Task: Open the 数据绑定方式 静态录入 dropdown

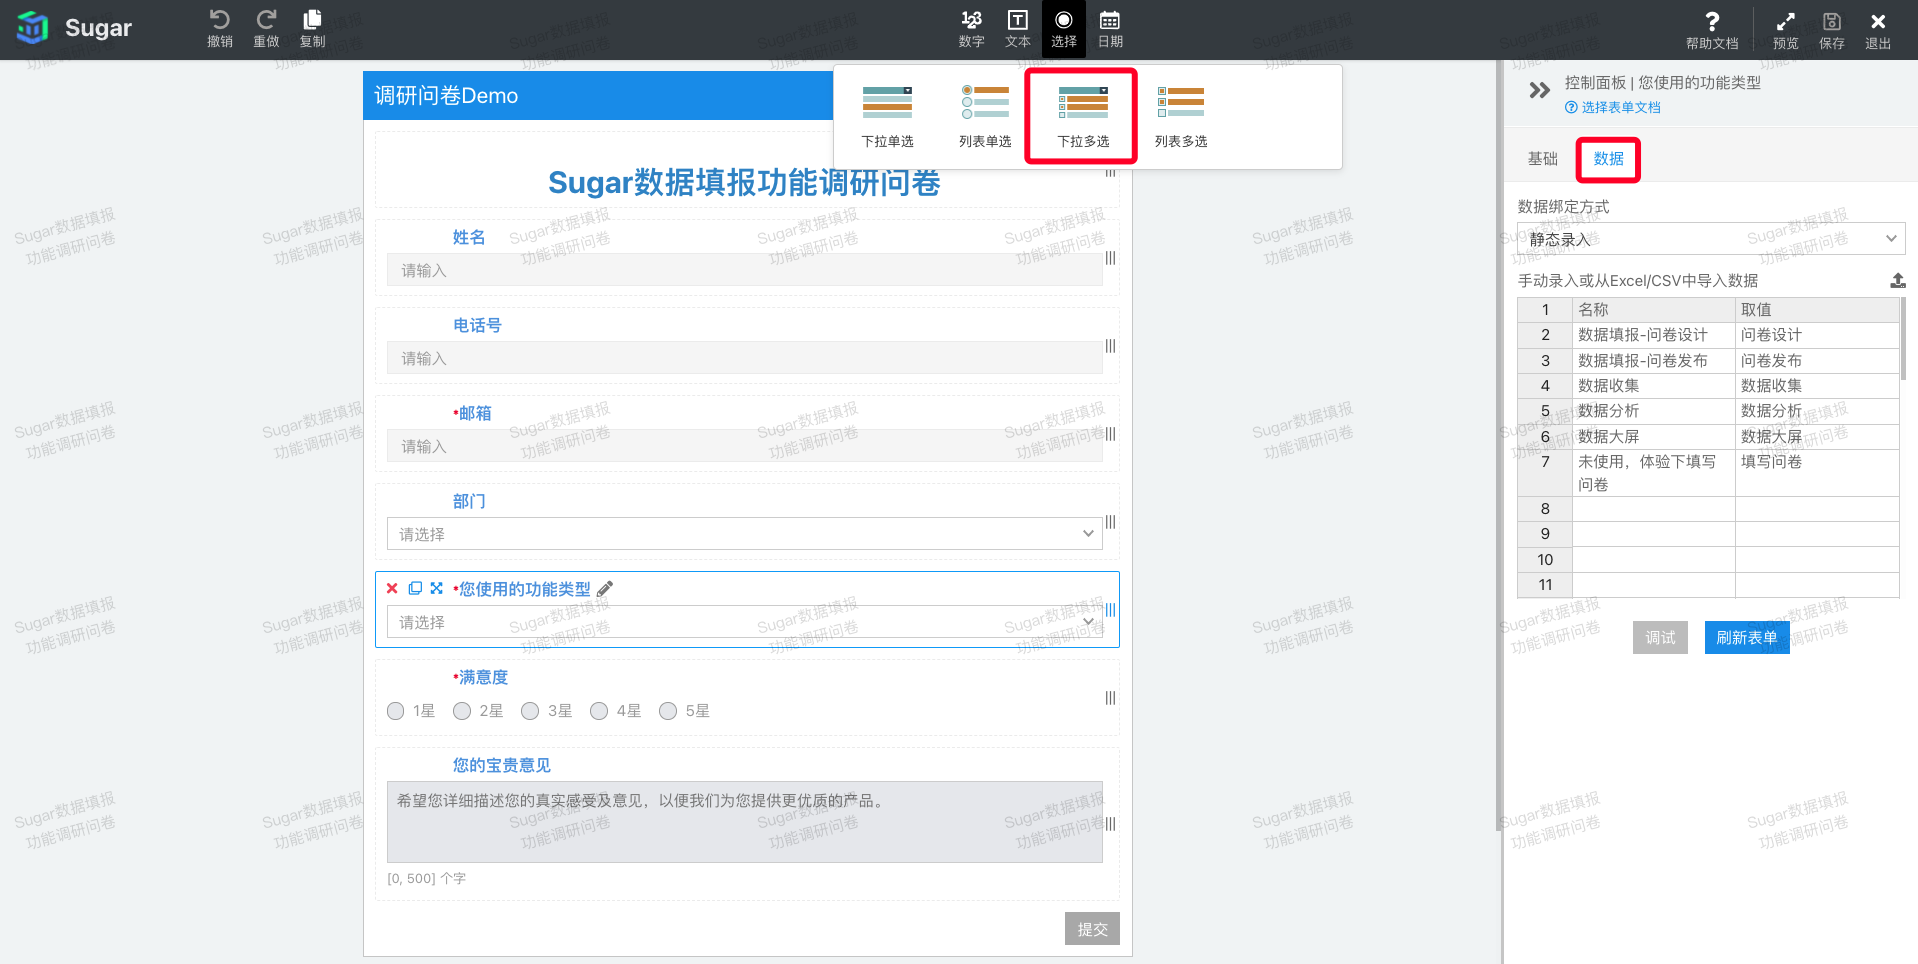Action: coord(1711,239)
